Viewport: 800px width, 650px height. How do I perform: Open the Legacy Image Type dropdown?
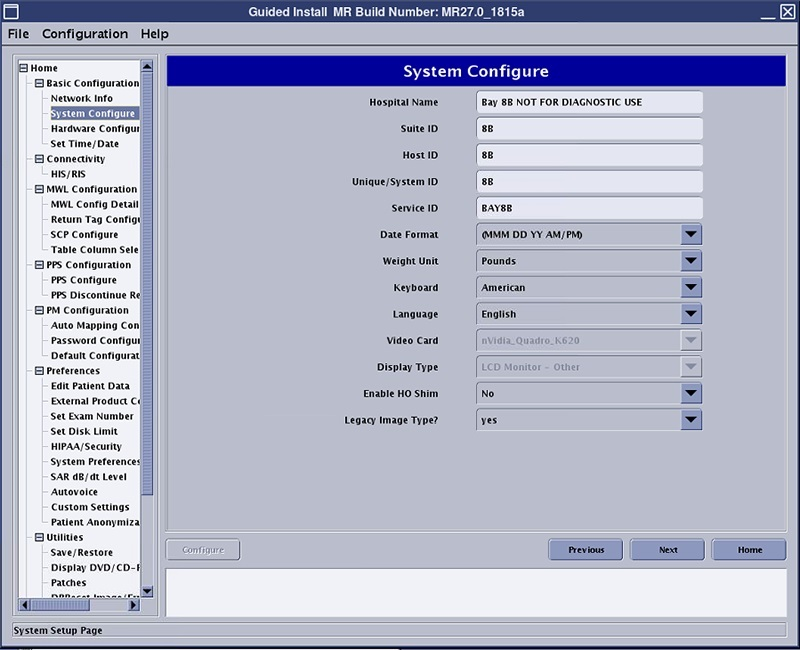tap(691, 420)
